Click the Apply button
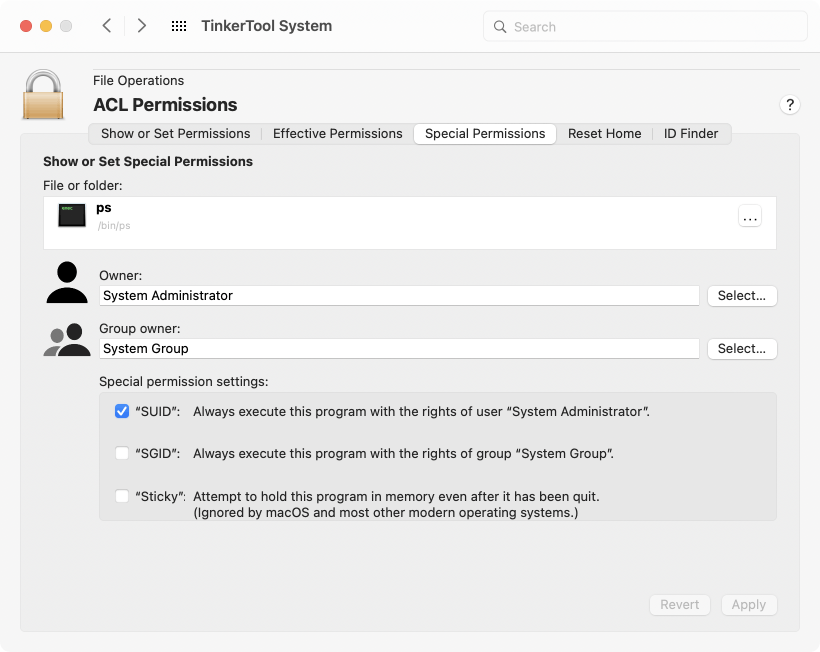Screen dimensions: 820x652 tap(749, 605)
